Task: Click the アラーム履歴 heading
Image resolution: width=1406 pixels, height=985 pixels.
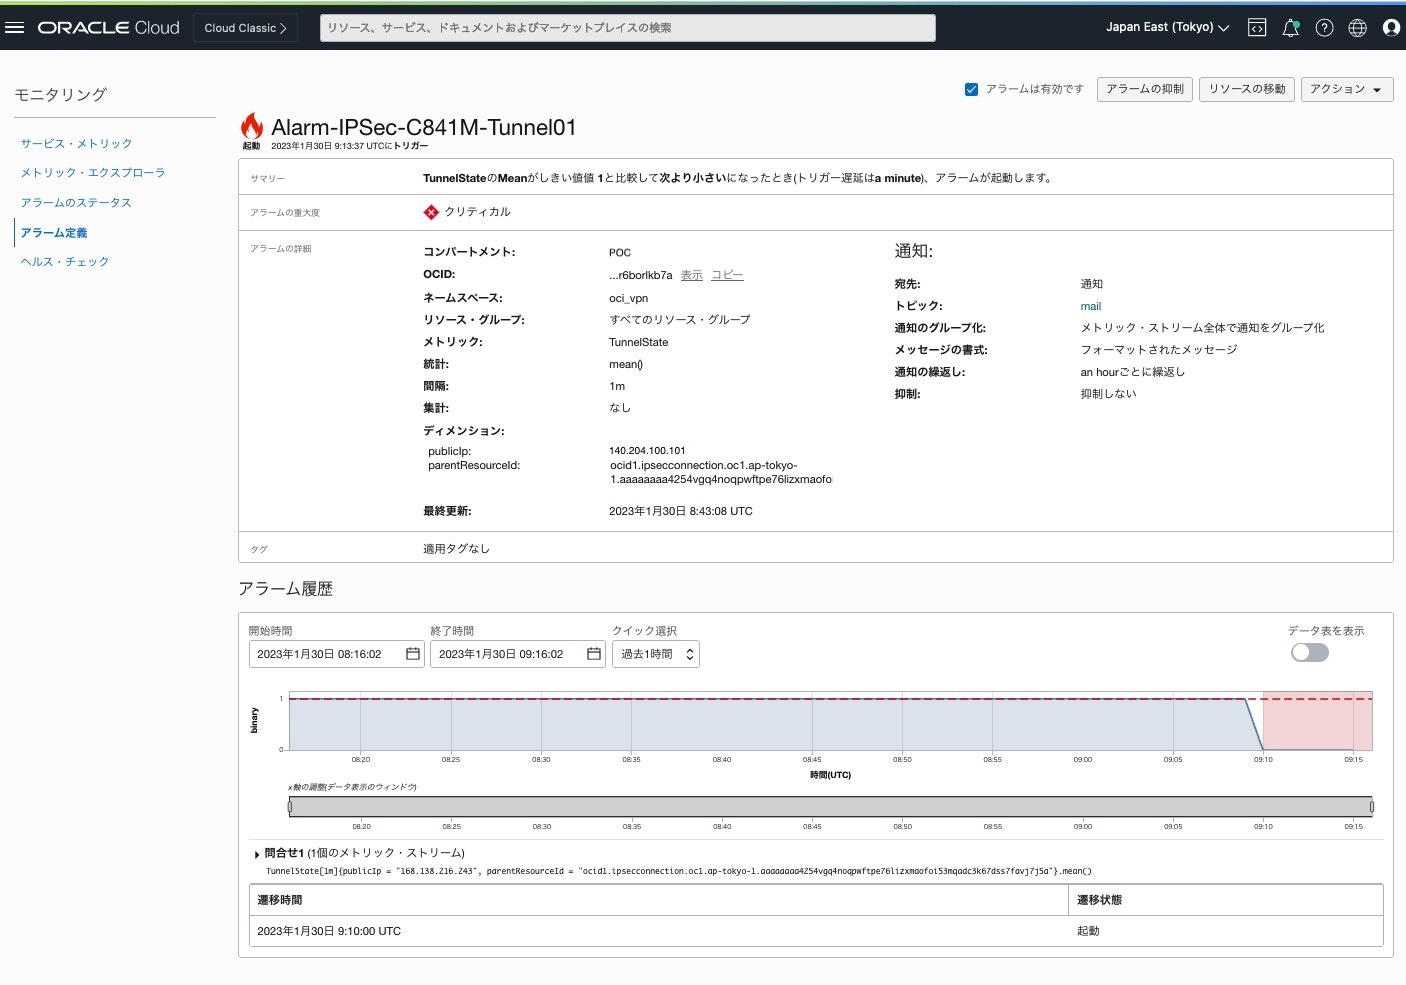Action: (285, 589)
